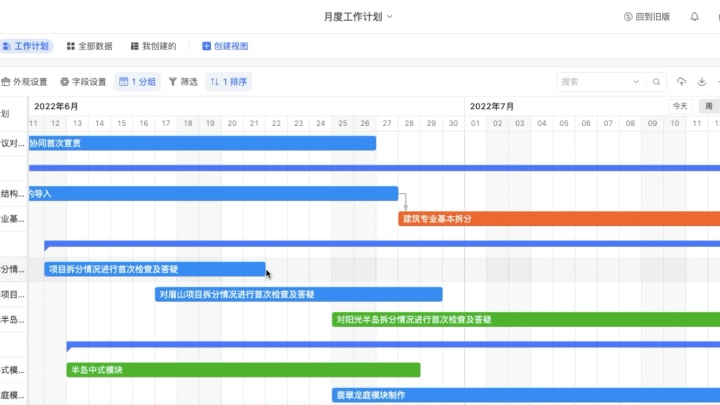Click the 回到旧版 clock icon
This screenshot has width=720, height=405.
coord(628,17)
